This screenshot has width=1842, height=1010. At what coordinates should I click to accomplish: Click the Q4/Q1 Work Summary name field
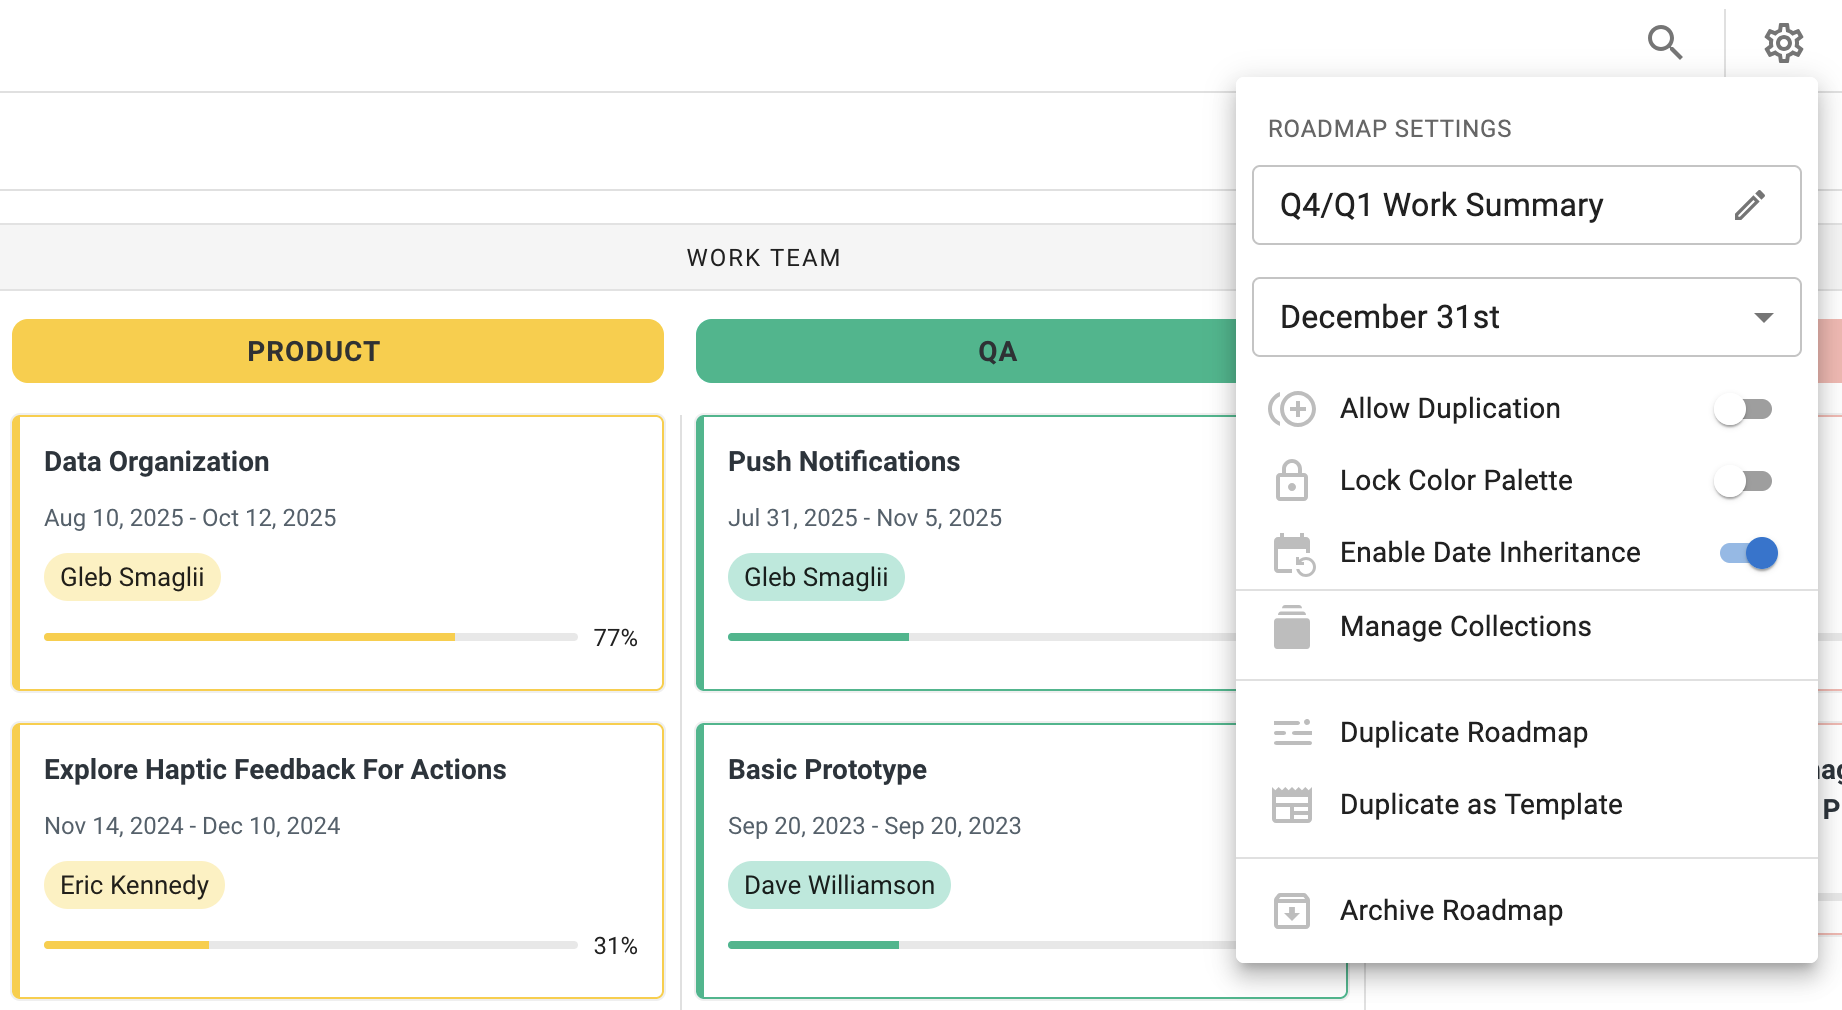coord(1490,205)
